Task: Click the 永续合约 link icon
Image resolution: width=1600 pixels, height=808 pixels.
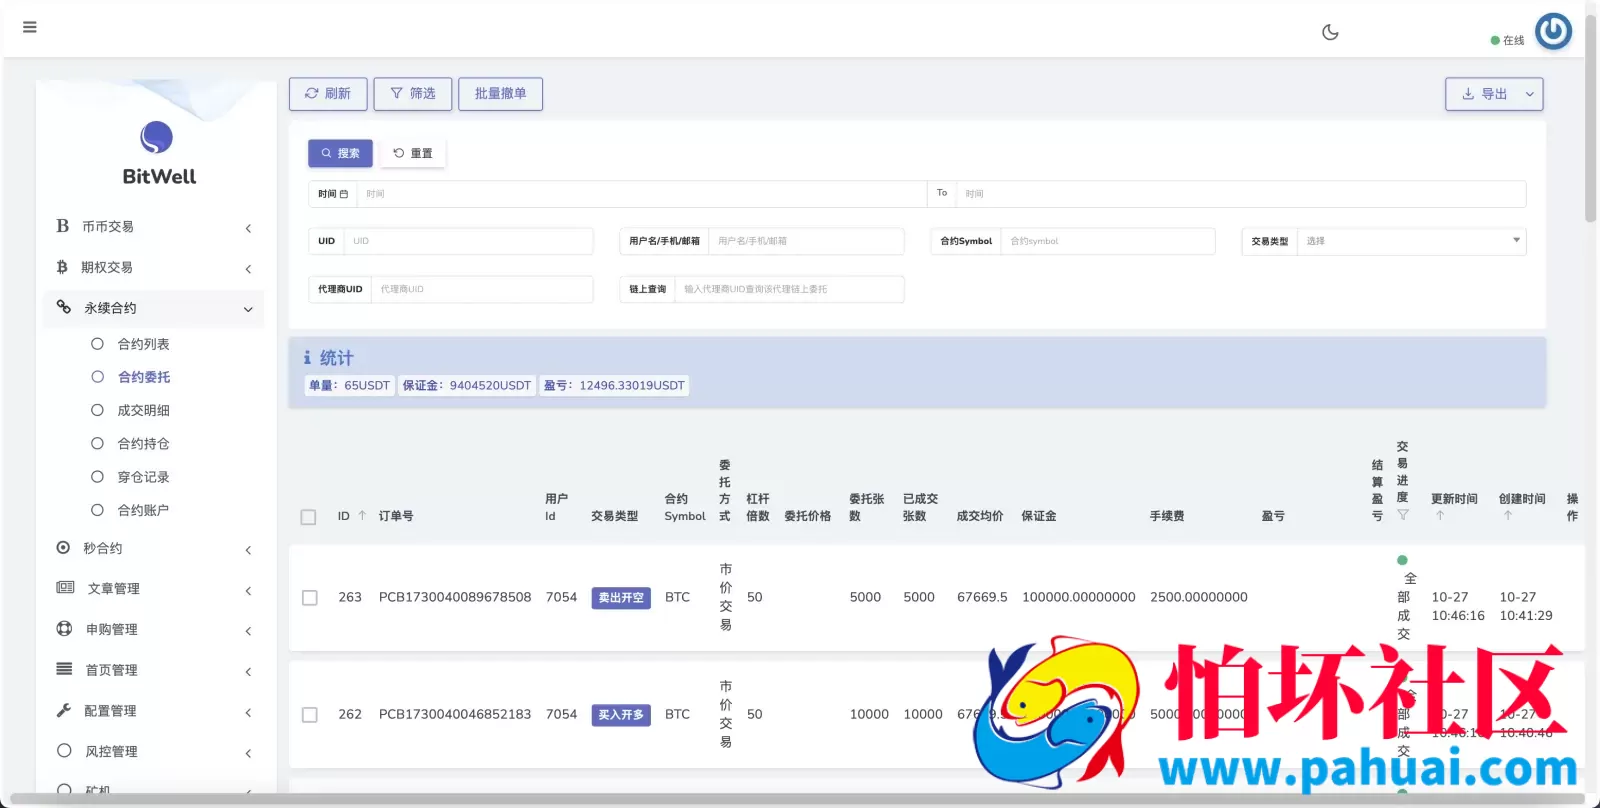Action: coord(64,307)
